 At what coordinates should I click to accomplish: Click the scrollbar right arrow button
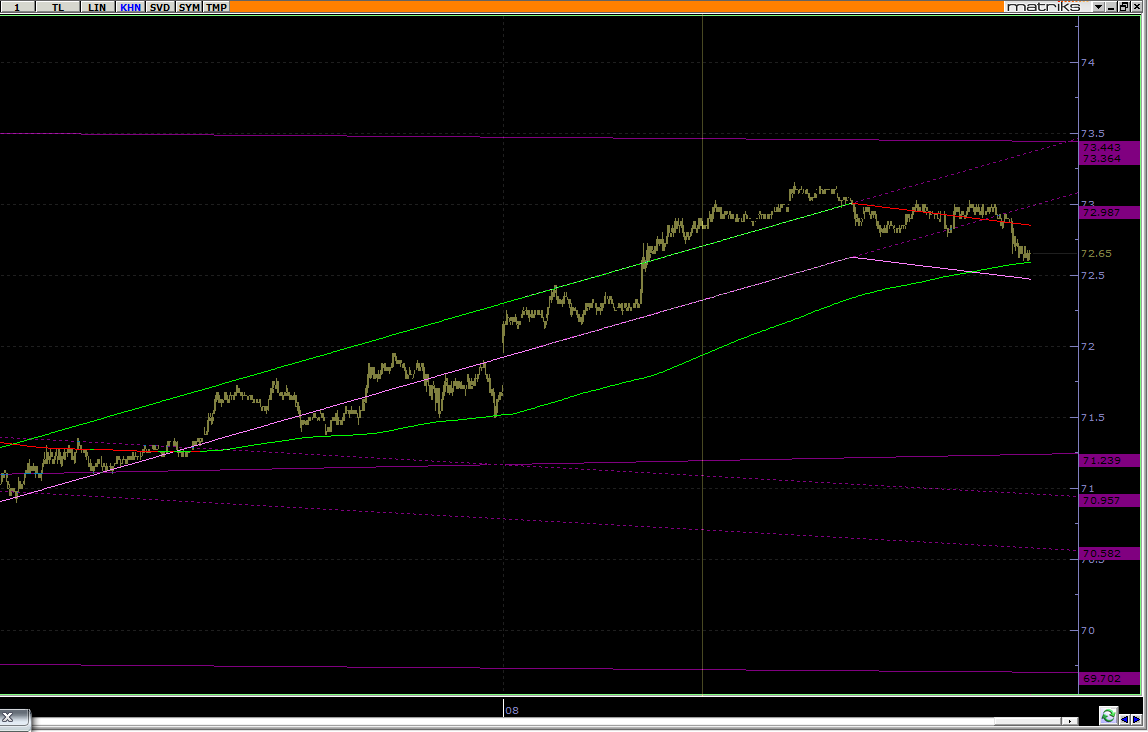[1070, 721]
